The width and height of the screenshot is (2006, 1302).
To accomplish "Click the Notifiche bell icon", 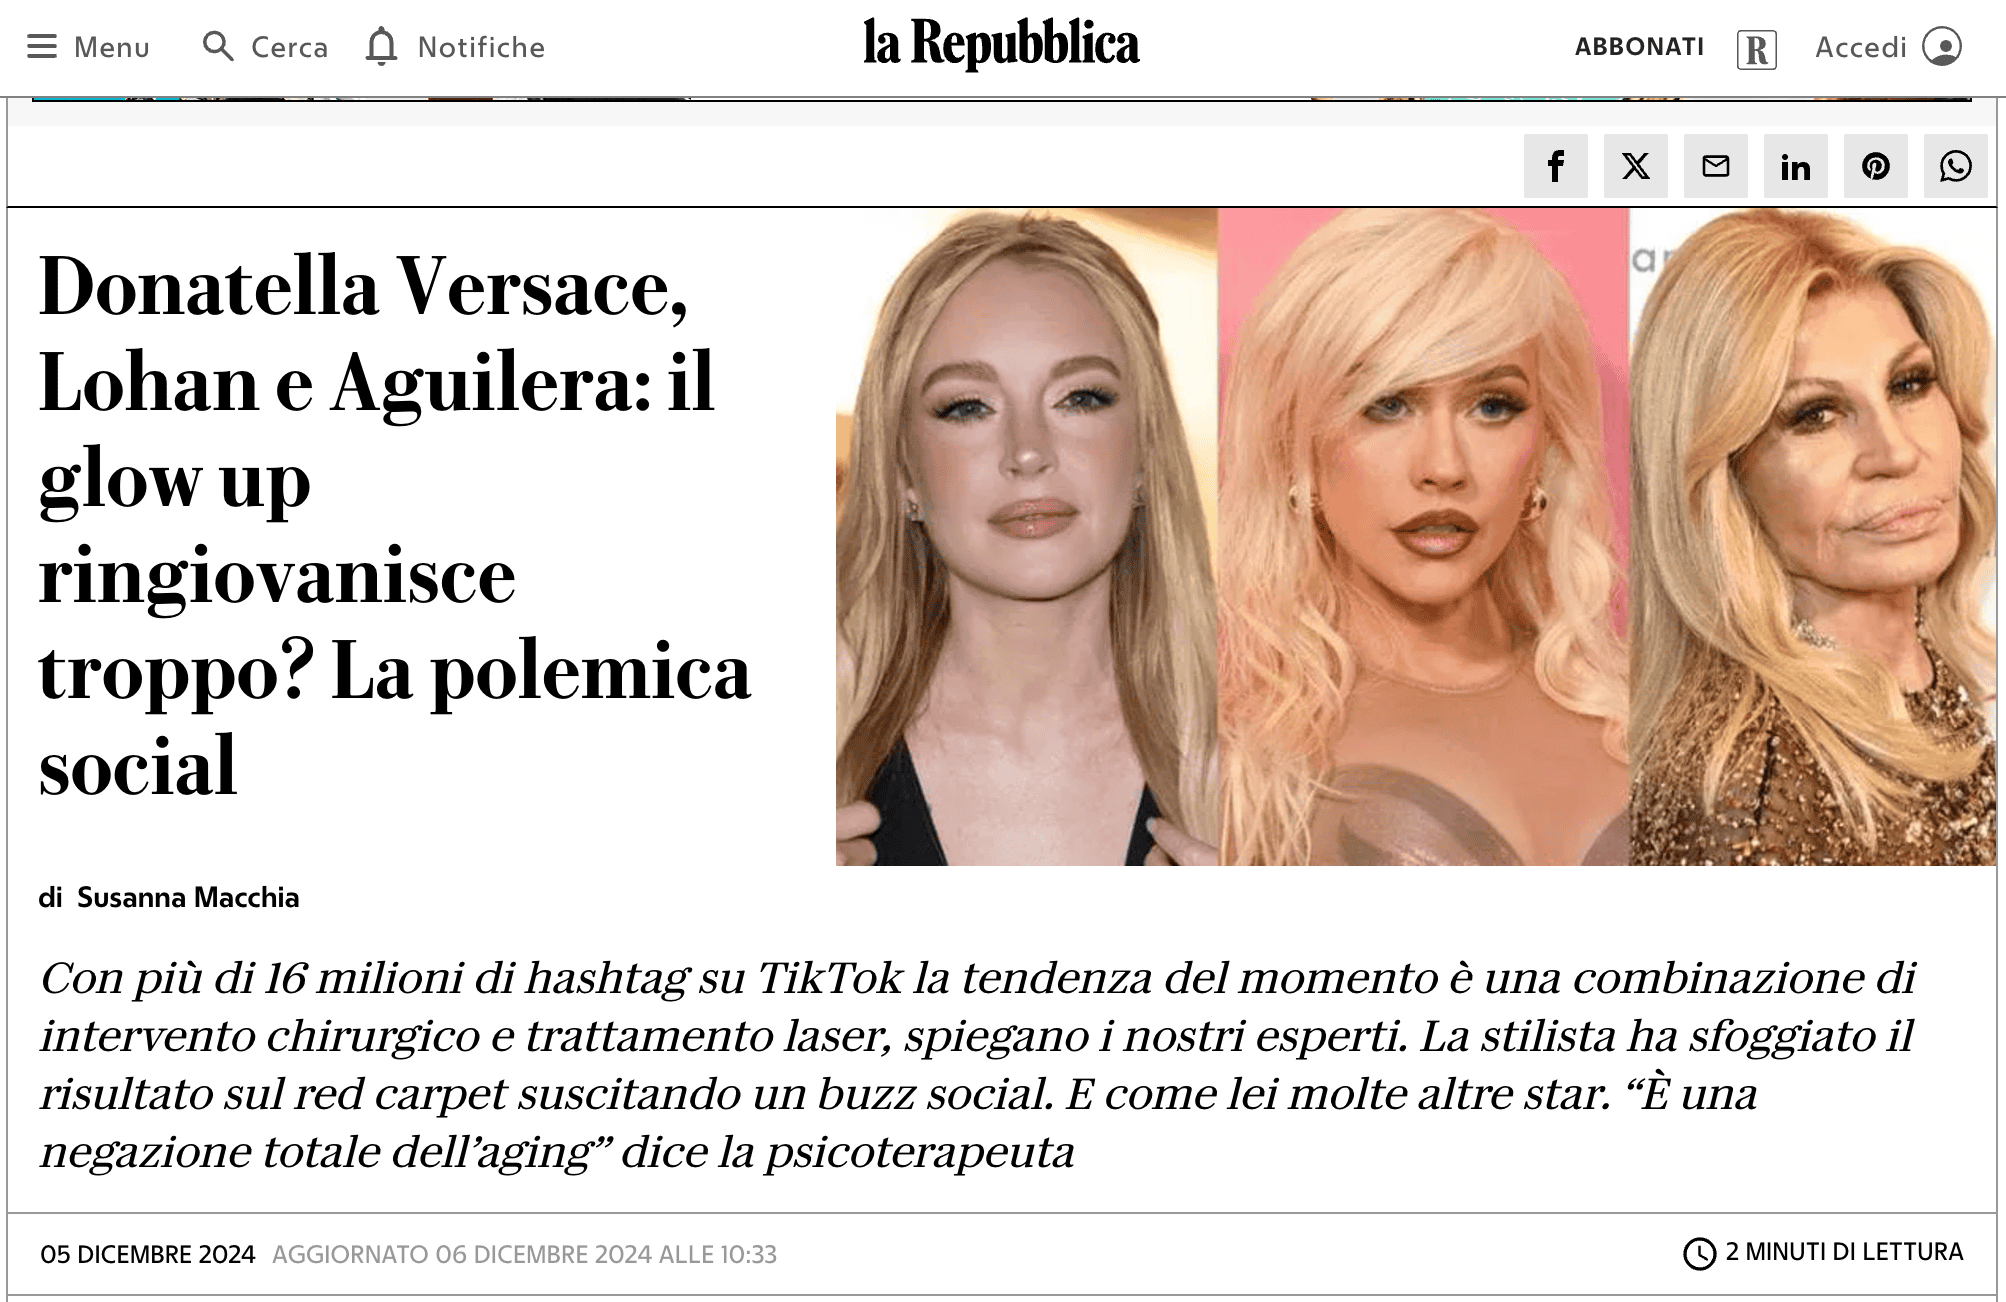I will [x=381, y=47].
